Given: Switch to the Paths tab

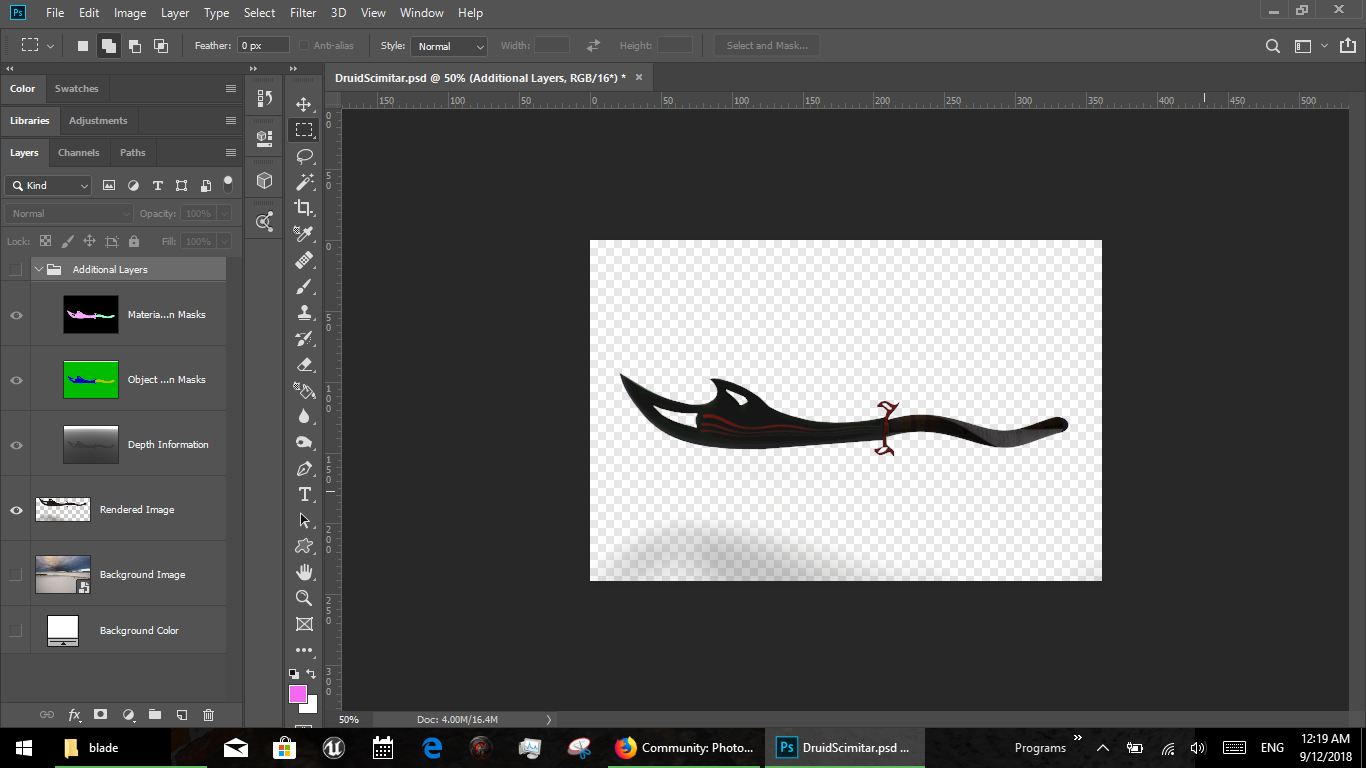Looking at the screenshot, I should coord(133,153).
